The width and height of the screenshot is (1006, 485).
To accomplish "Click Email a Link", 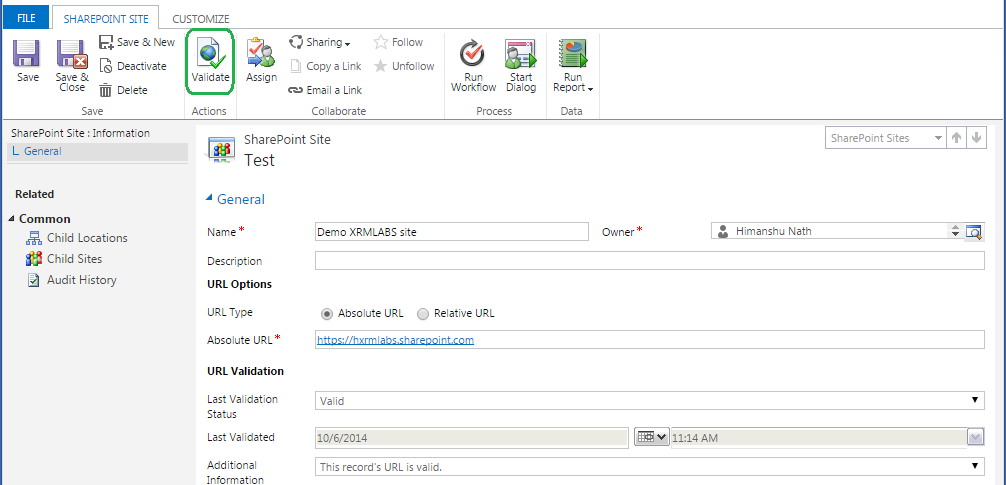I will point(325,90).
